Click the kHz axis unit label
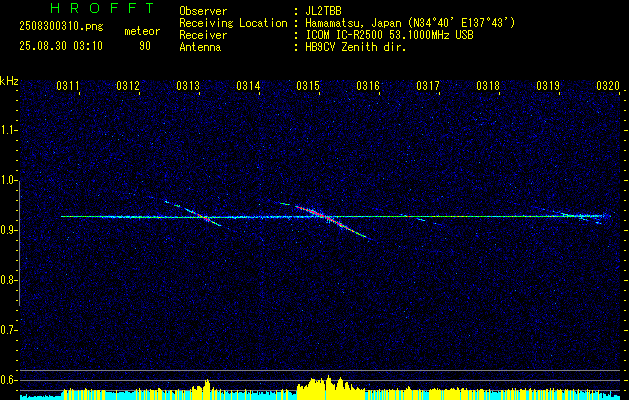This screenshot has height=400, width=629. [x=9, y=81]
